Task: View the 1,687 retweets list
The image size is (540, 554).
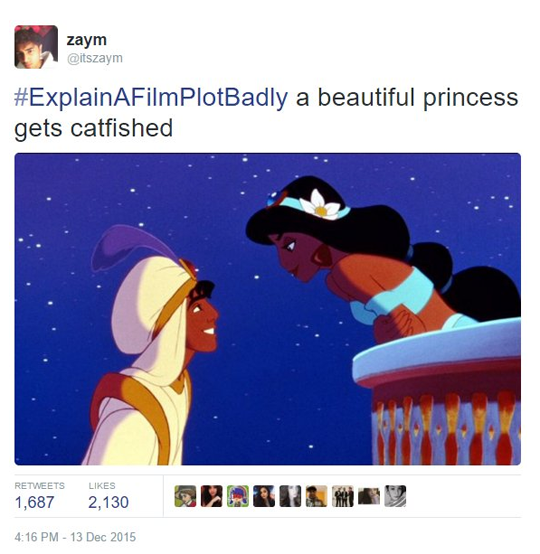Action: click(35, 502)
